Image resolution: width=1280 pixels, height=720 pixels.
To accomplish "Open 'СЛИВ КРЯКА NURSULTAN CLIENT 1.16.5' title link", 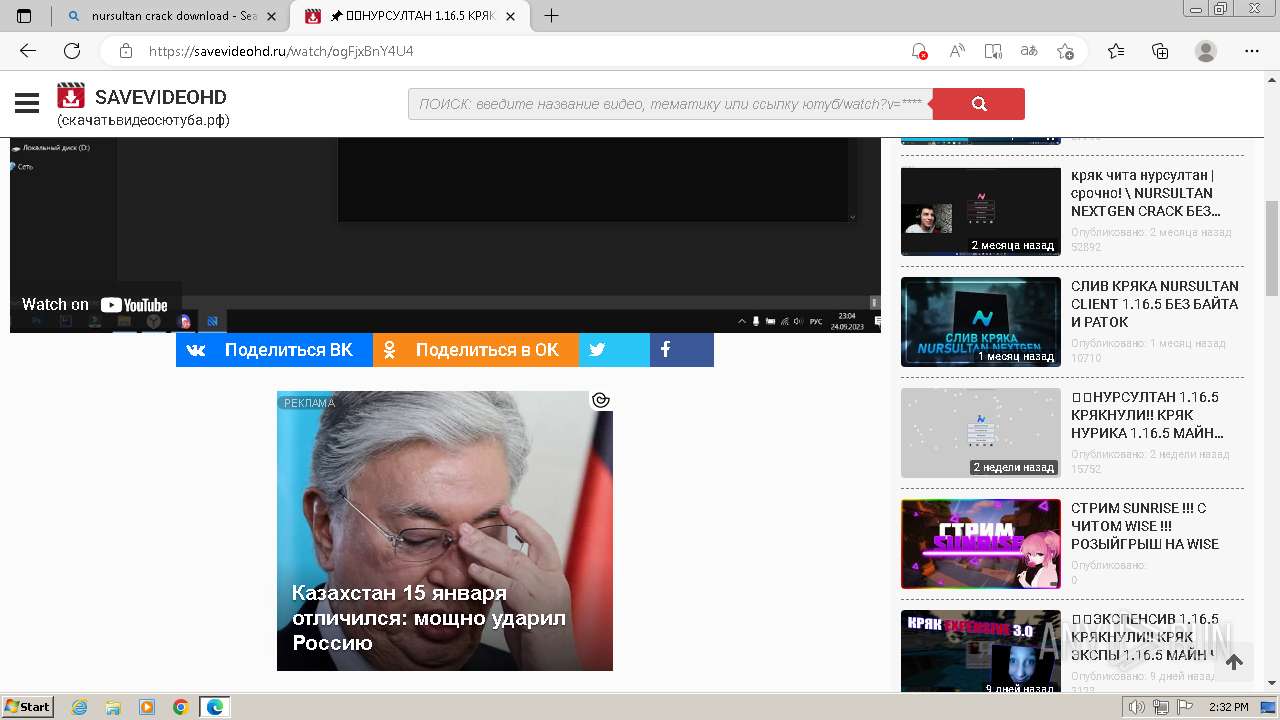I will [x=1155, y=304].
